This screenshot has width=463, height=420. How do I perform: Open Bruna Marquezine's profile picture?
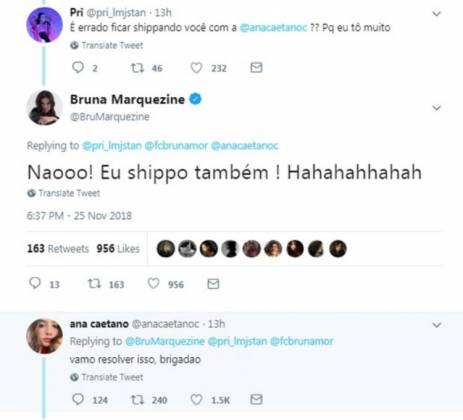coord(44,107)
